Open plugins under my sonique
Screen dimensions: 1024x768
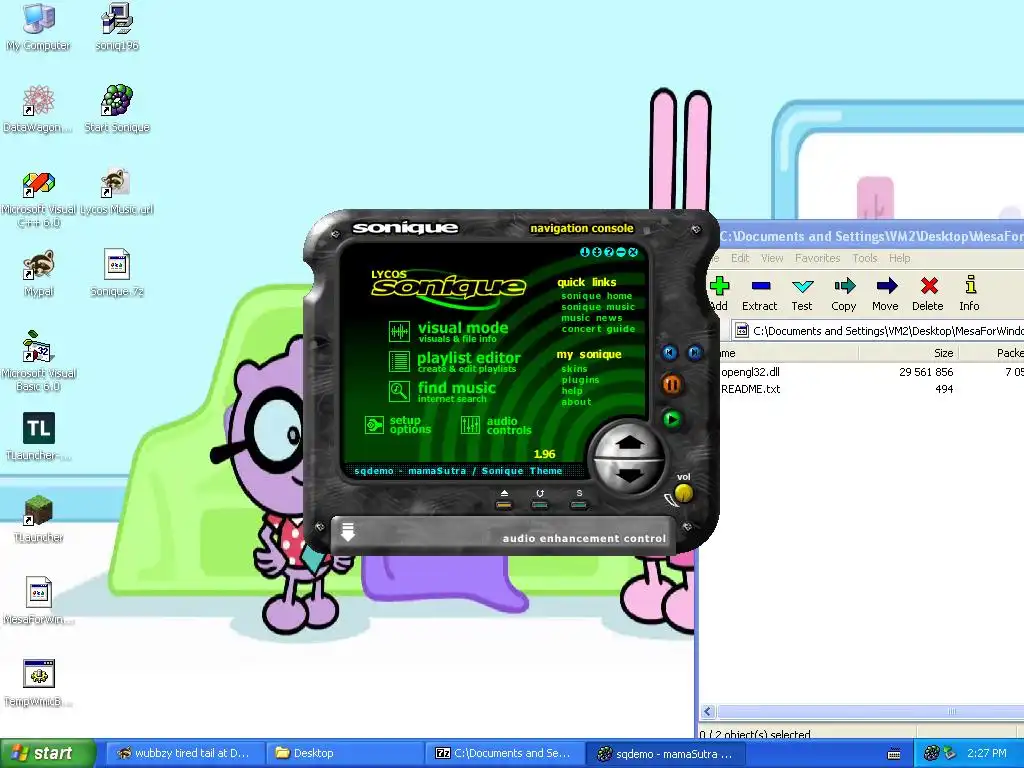coord(580,380)
